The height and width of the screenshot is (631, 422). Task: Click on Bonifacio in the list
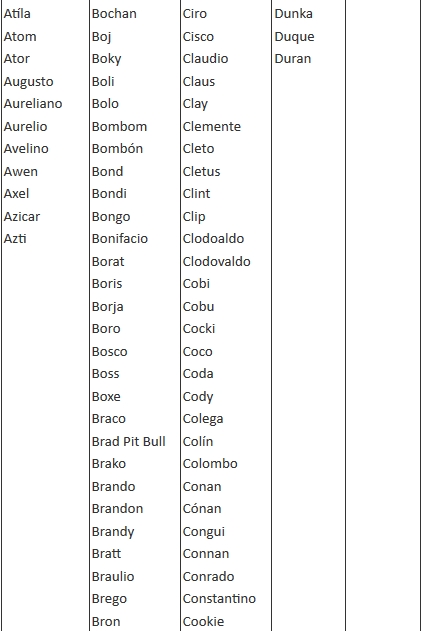120,239
